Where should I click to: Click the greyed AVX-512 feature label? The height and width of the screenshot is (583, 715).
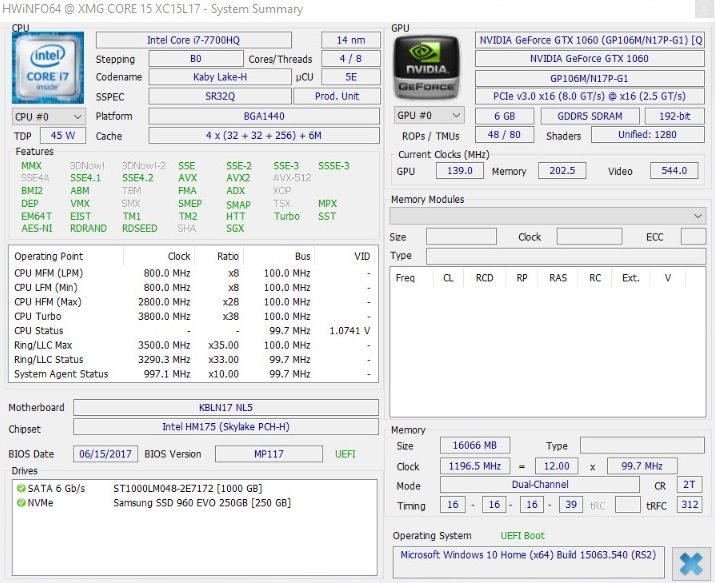coord(292,178)
